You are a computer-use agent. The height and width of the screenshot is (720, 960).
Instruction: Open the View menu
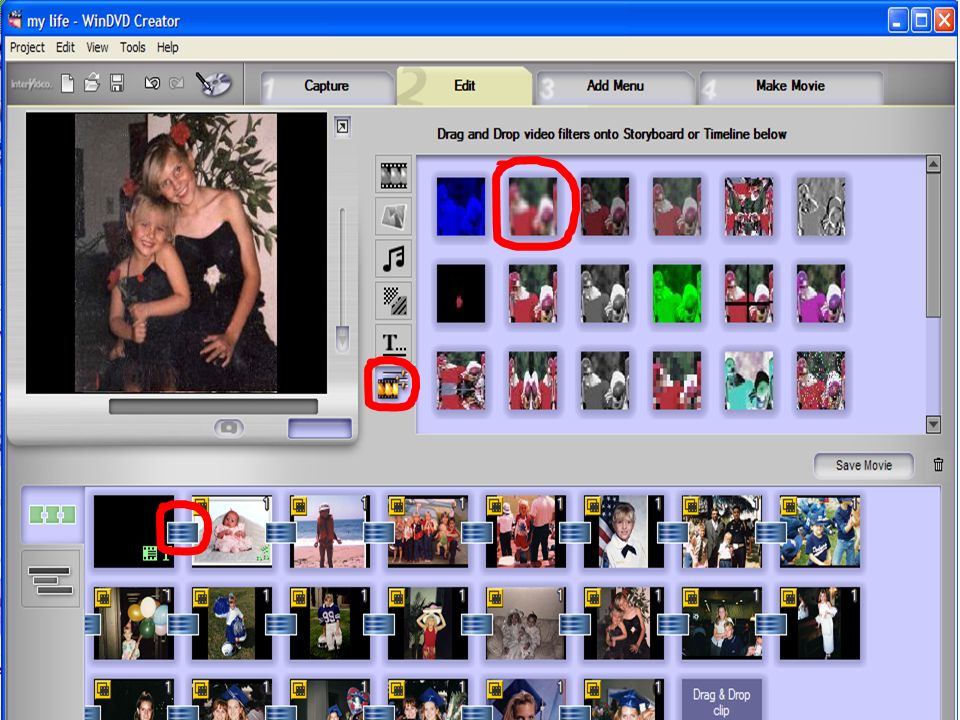(97, 47)
